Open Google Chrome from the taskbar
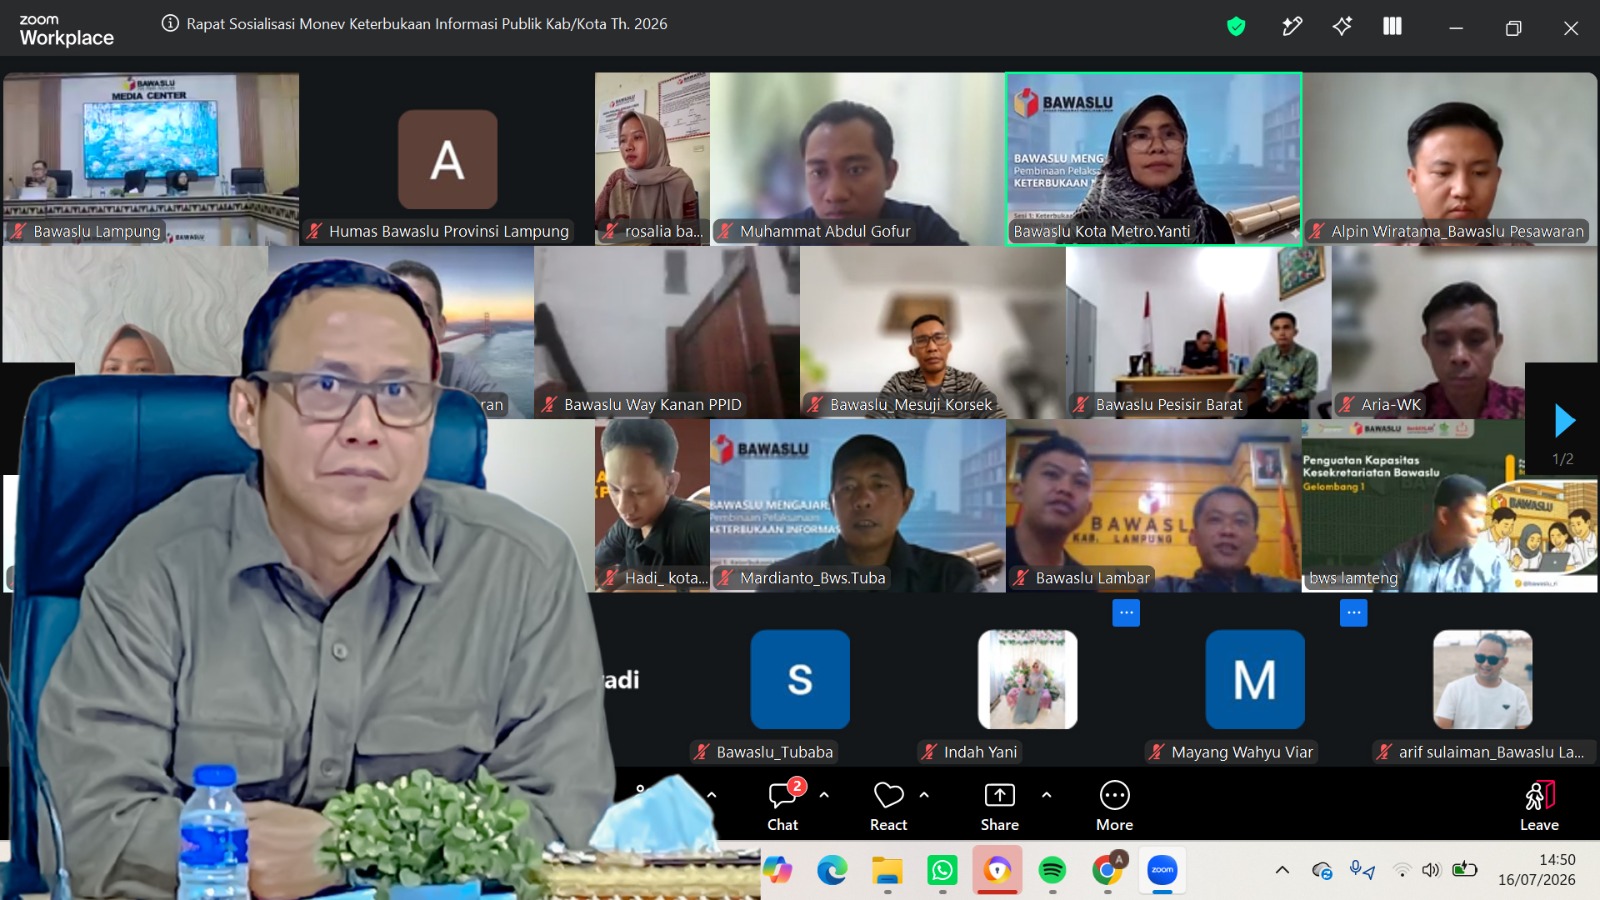Screen dimensions: 1600x900 [x=1107, y=870]
